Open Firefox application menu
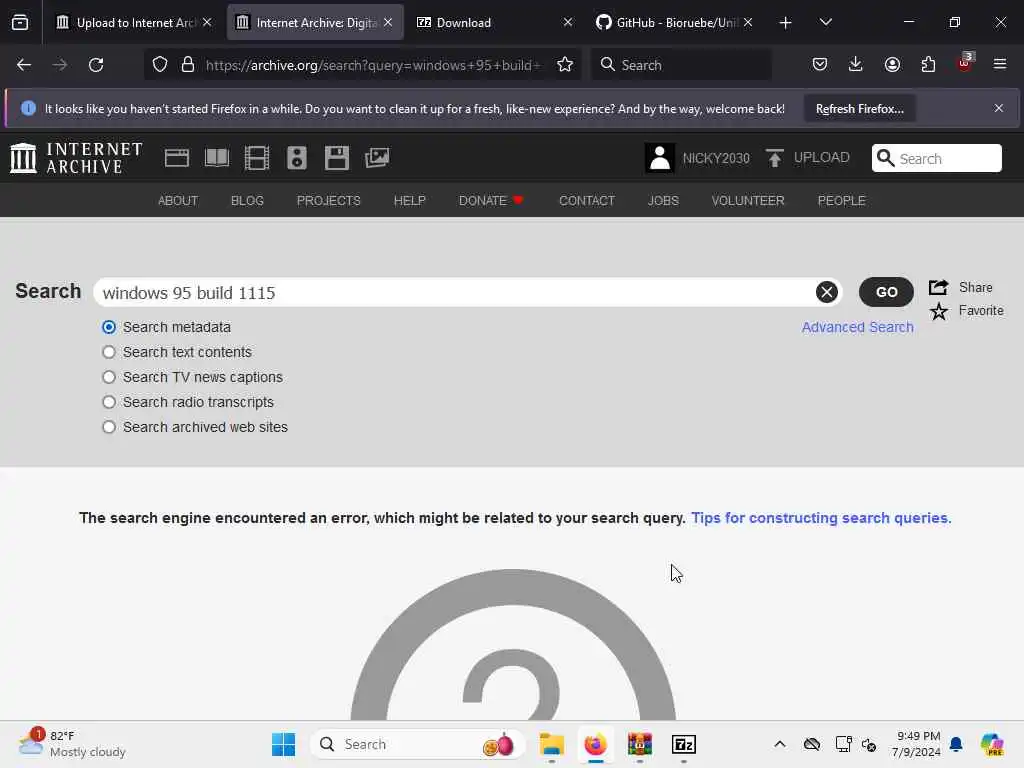 point(1000,65)
